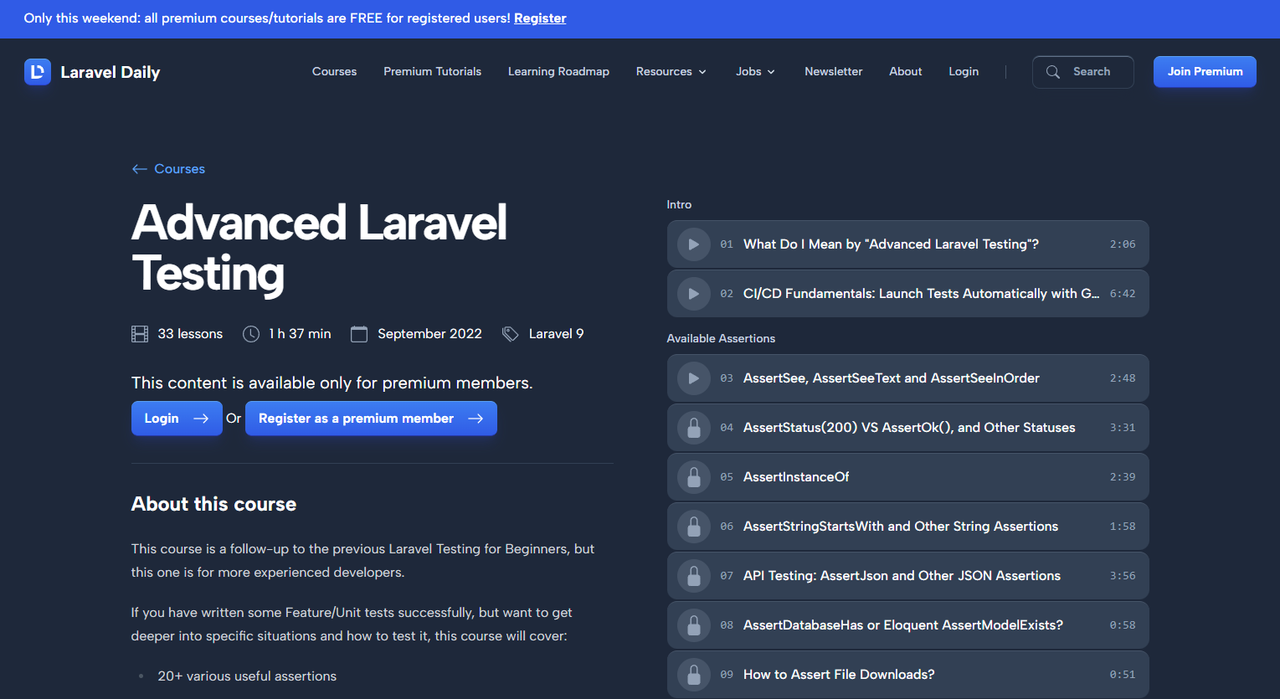Screen dimensions: 1280x699
Task: Go to Learning Roadmap page
Action: (x=558, y=72)
